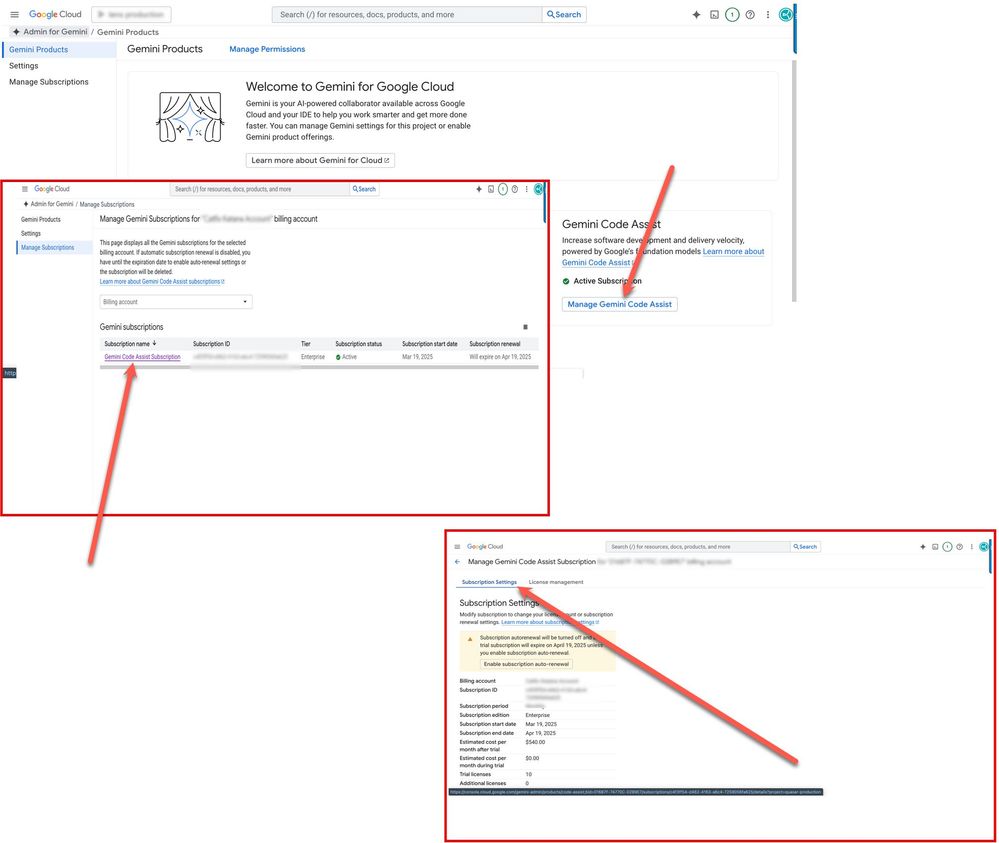Open the Learn more about subscription settings link

pos(550,622)
